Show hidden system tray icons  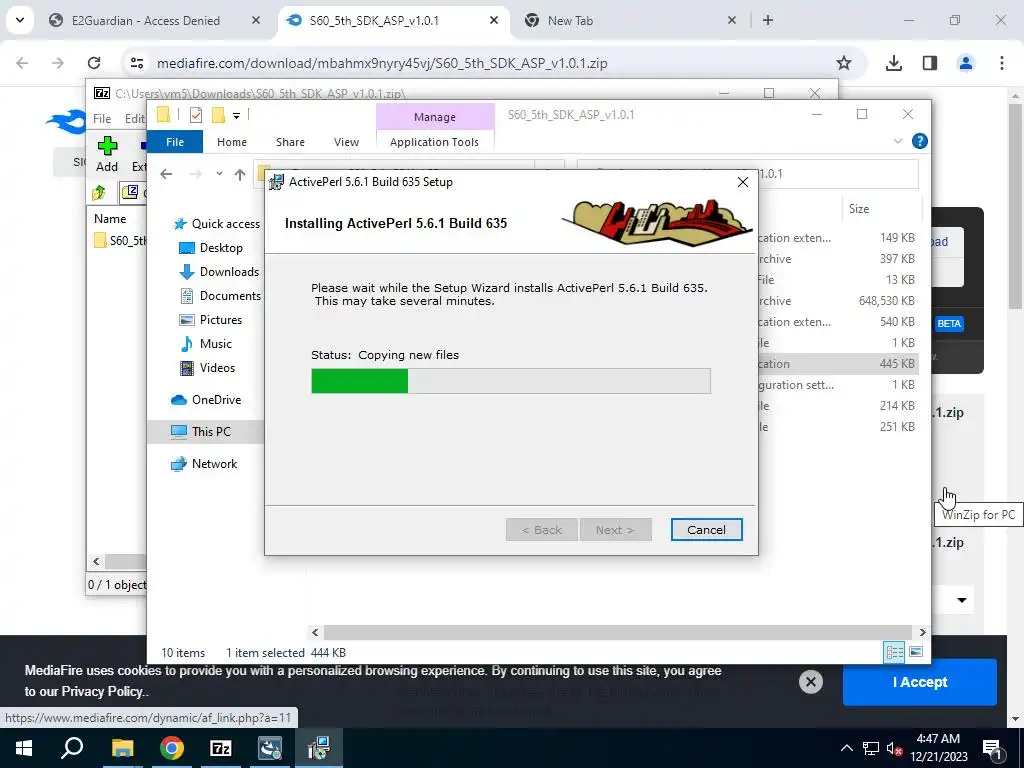click(846, 748)
